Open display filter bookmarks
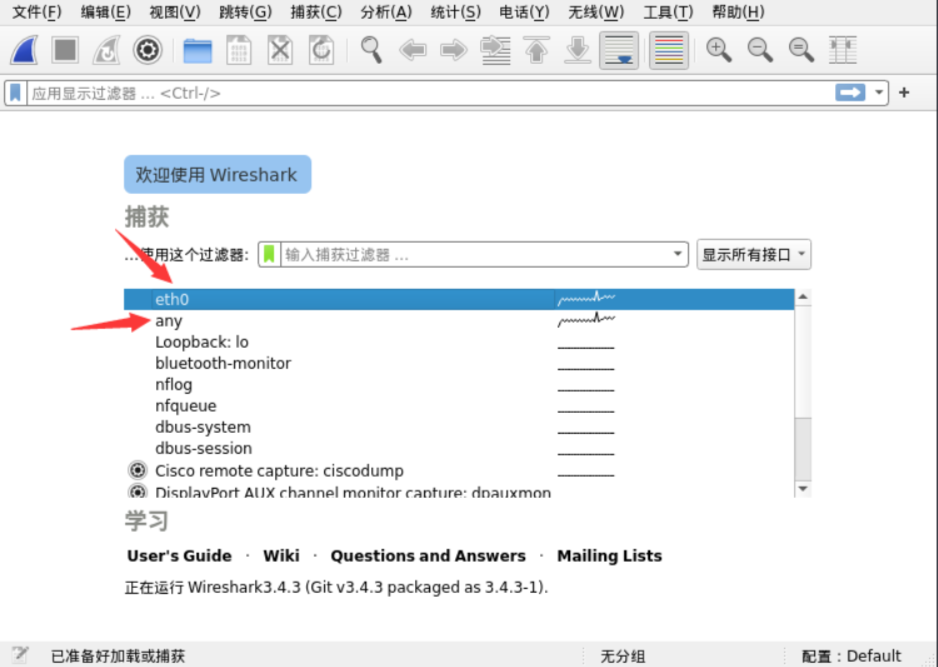938x667 pixels. (16, 93)
